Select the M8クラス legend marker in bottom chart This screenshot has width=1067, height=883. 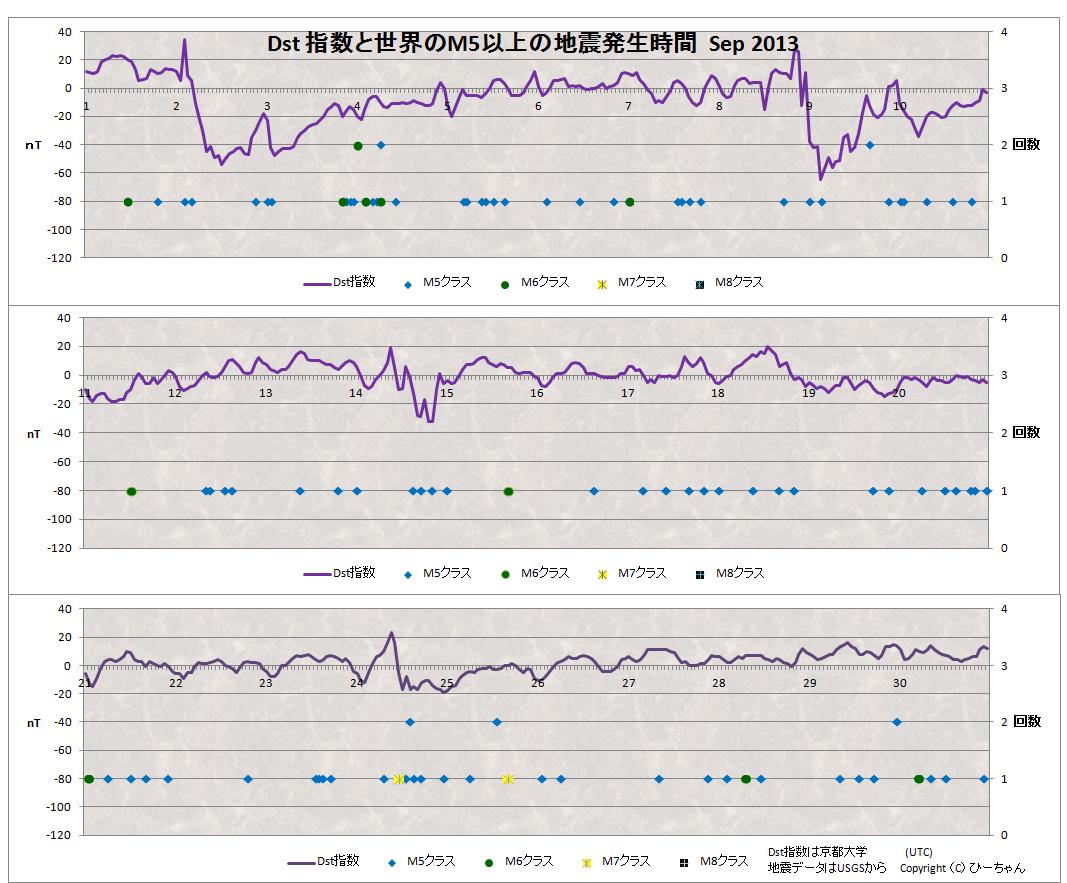(x=684, y=861)
